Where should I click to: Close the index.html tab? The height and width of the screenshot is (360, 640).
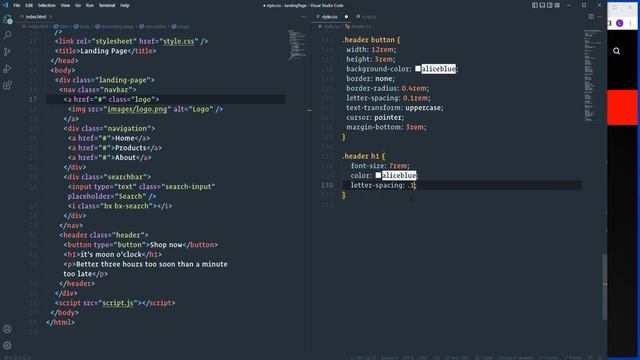tap(51, 17)
